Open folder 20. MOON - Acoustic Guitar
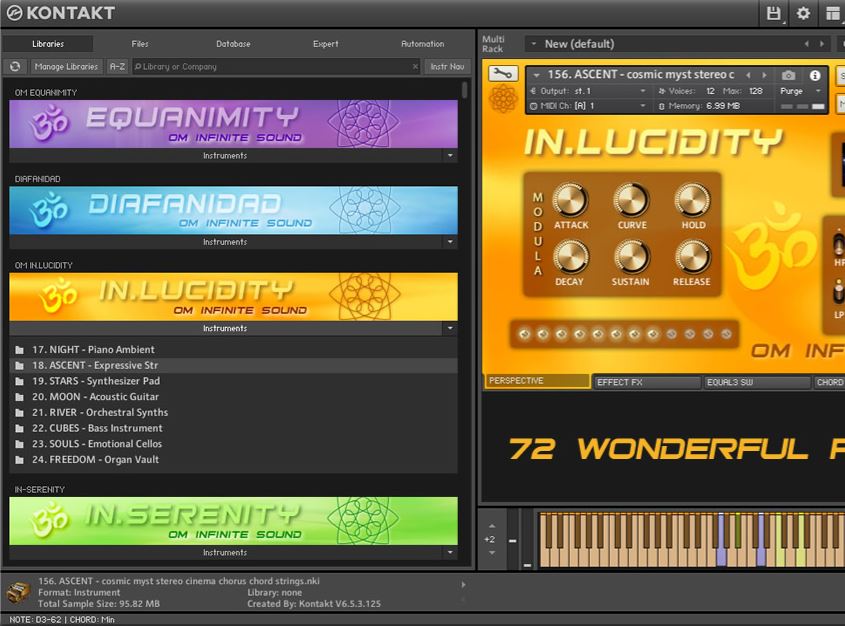The height and width of the screenshot is (626, 845). tap(233, 397)
